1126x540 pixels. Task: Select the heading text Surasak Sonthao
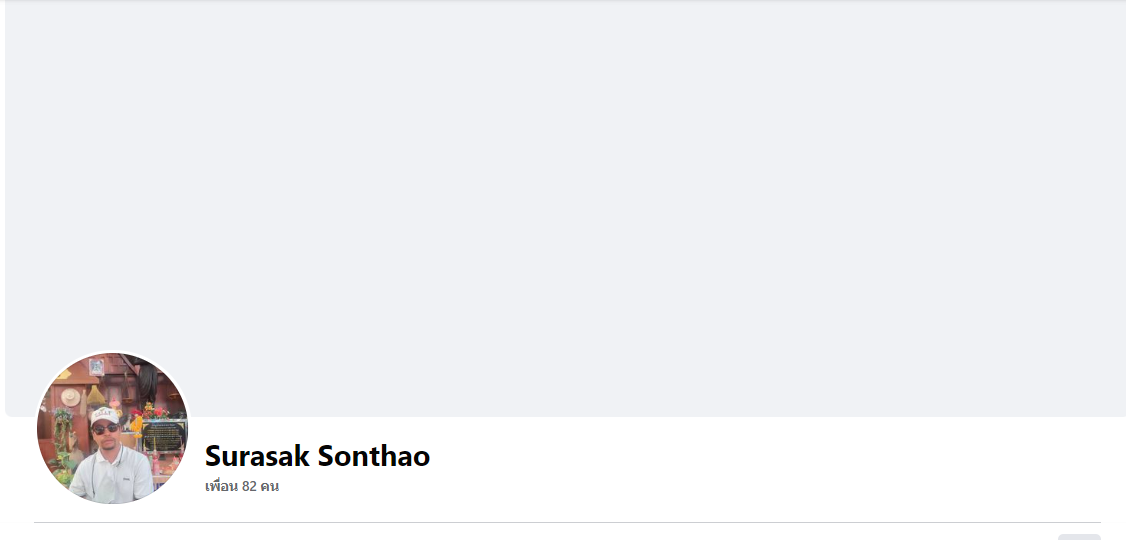317,456
